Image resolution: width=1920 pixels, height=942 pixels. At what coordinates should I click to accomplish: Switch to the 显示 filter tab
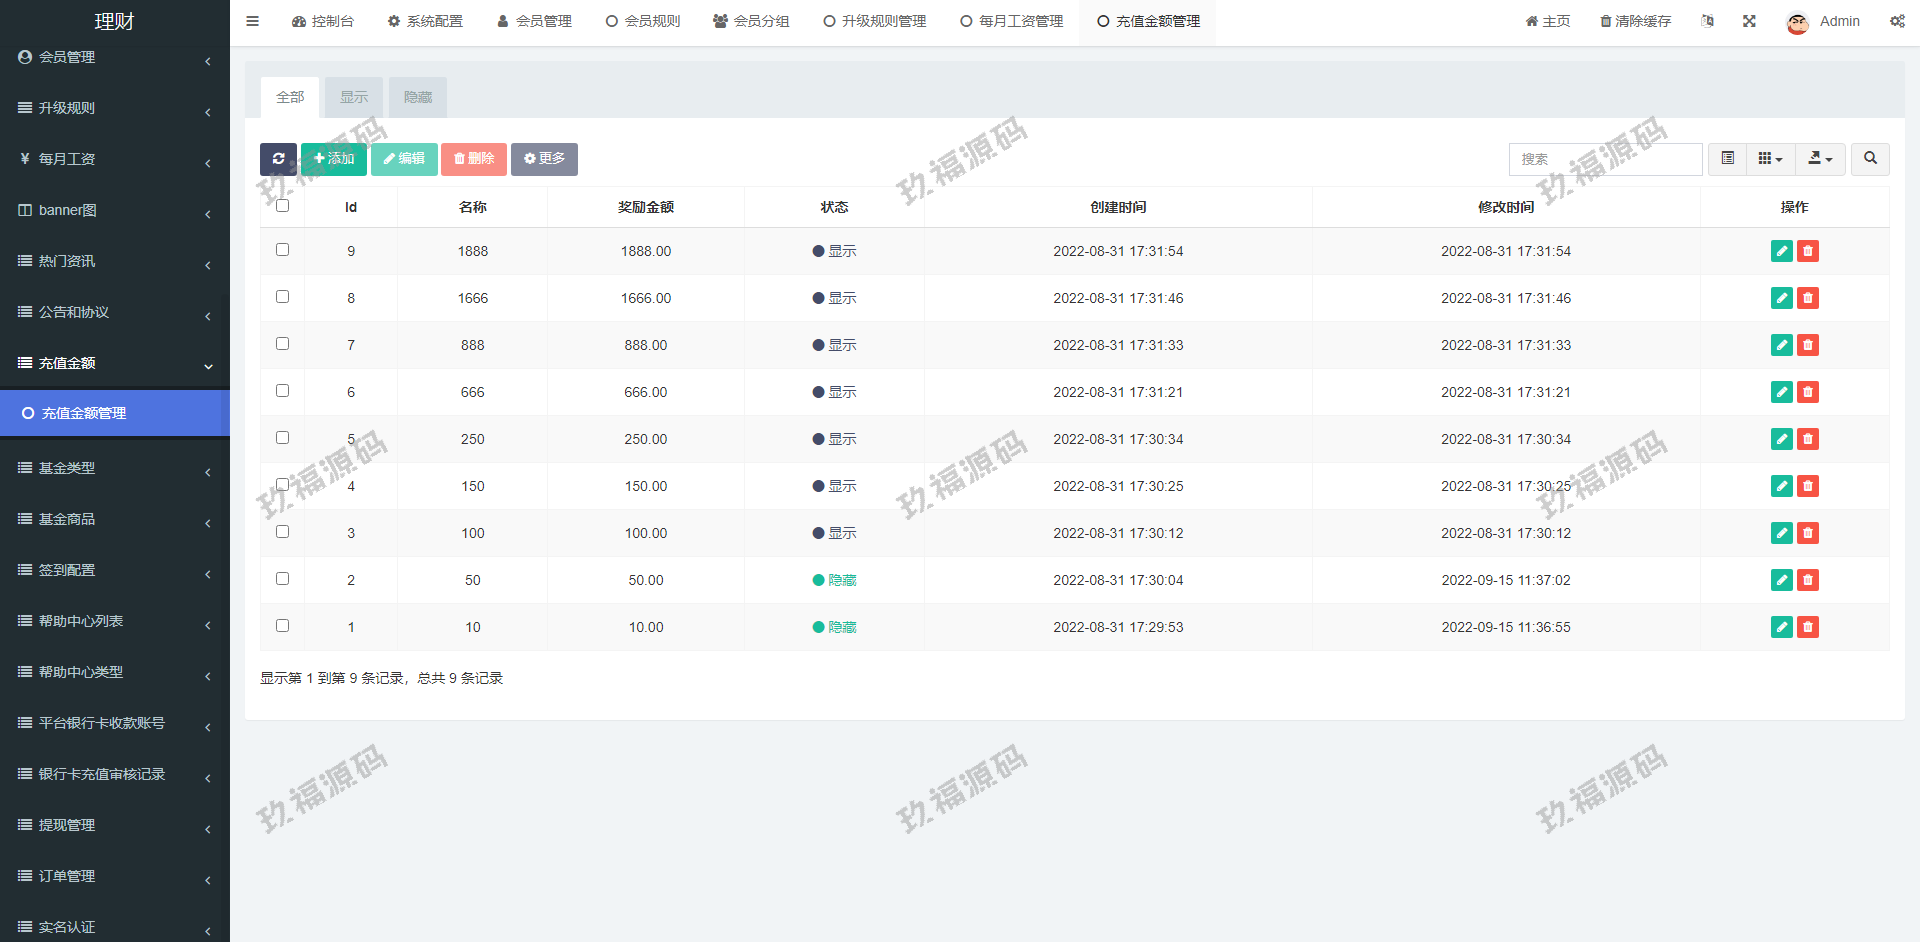[x=354, y=97]
